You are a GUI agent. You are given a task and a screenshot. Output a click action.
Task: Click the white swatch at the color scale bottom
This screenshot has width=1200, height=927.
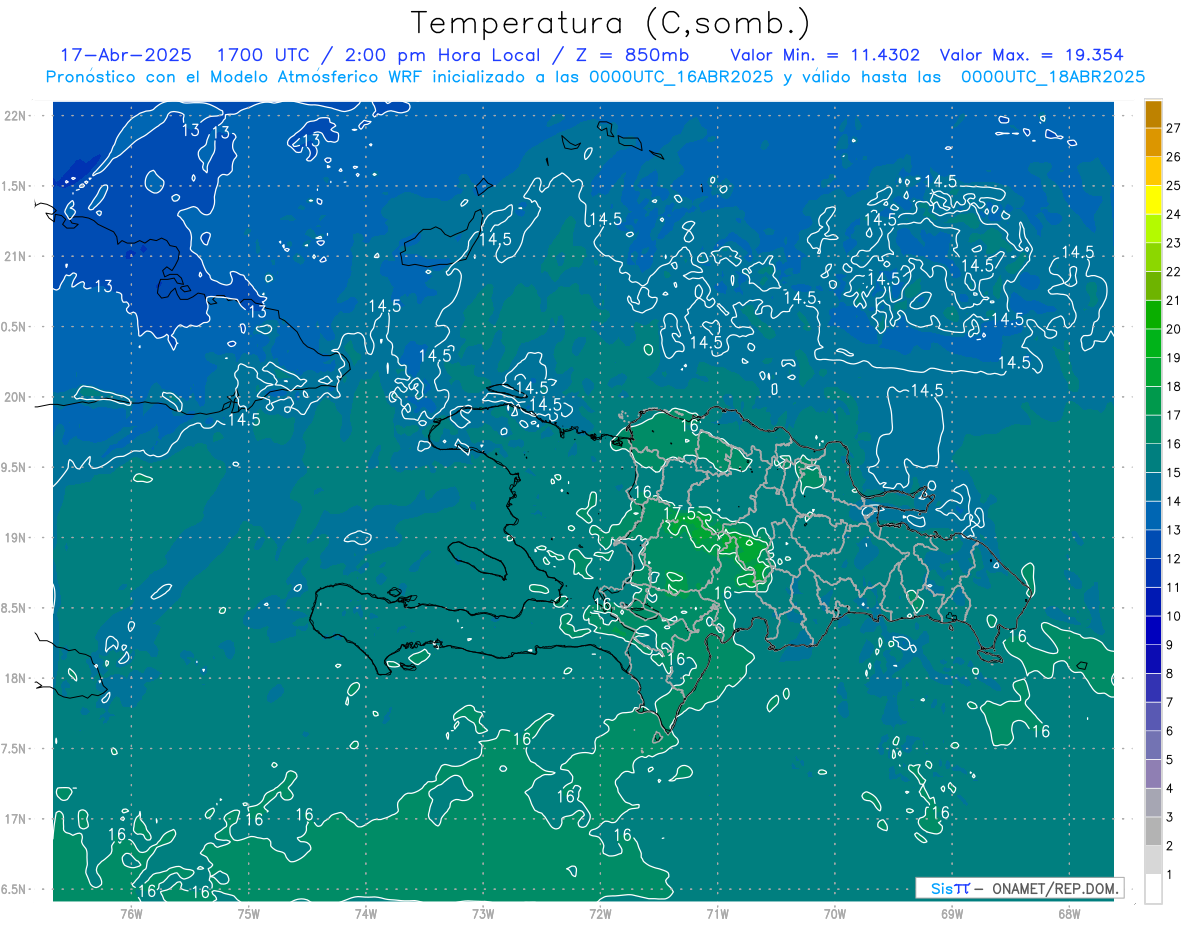coord(1153,889)
